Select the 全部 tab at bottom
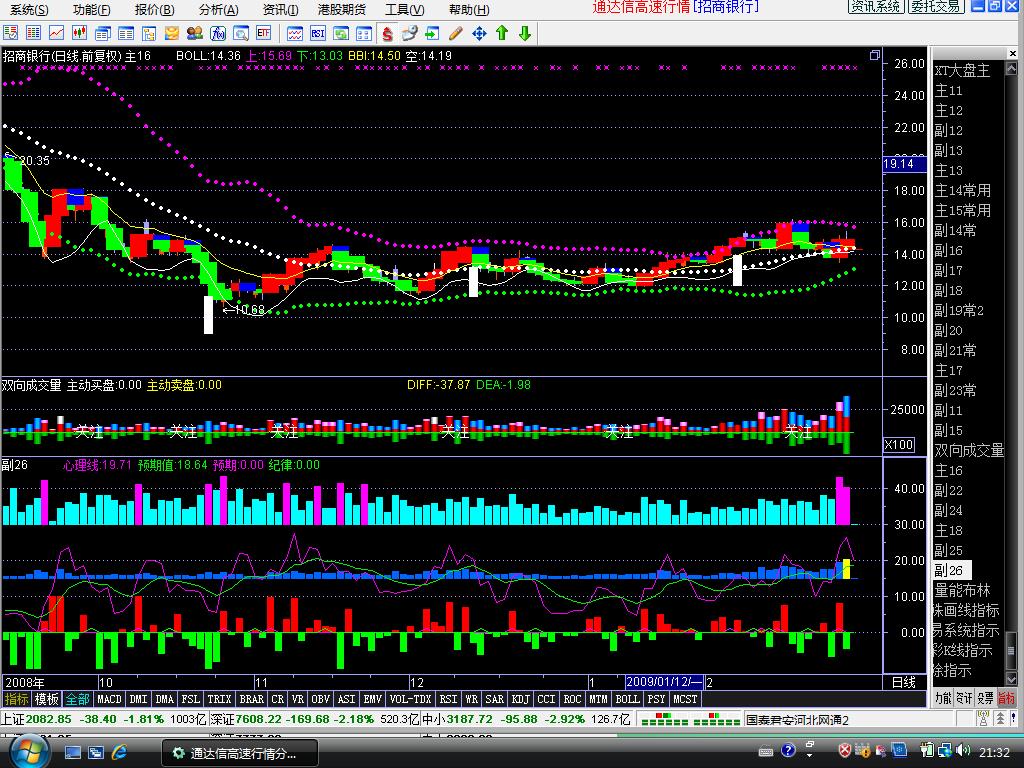This screenshot has height=768, width=1024. point(77,699)
